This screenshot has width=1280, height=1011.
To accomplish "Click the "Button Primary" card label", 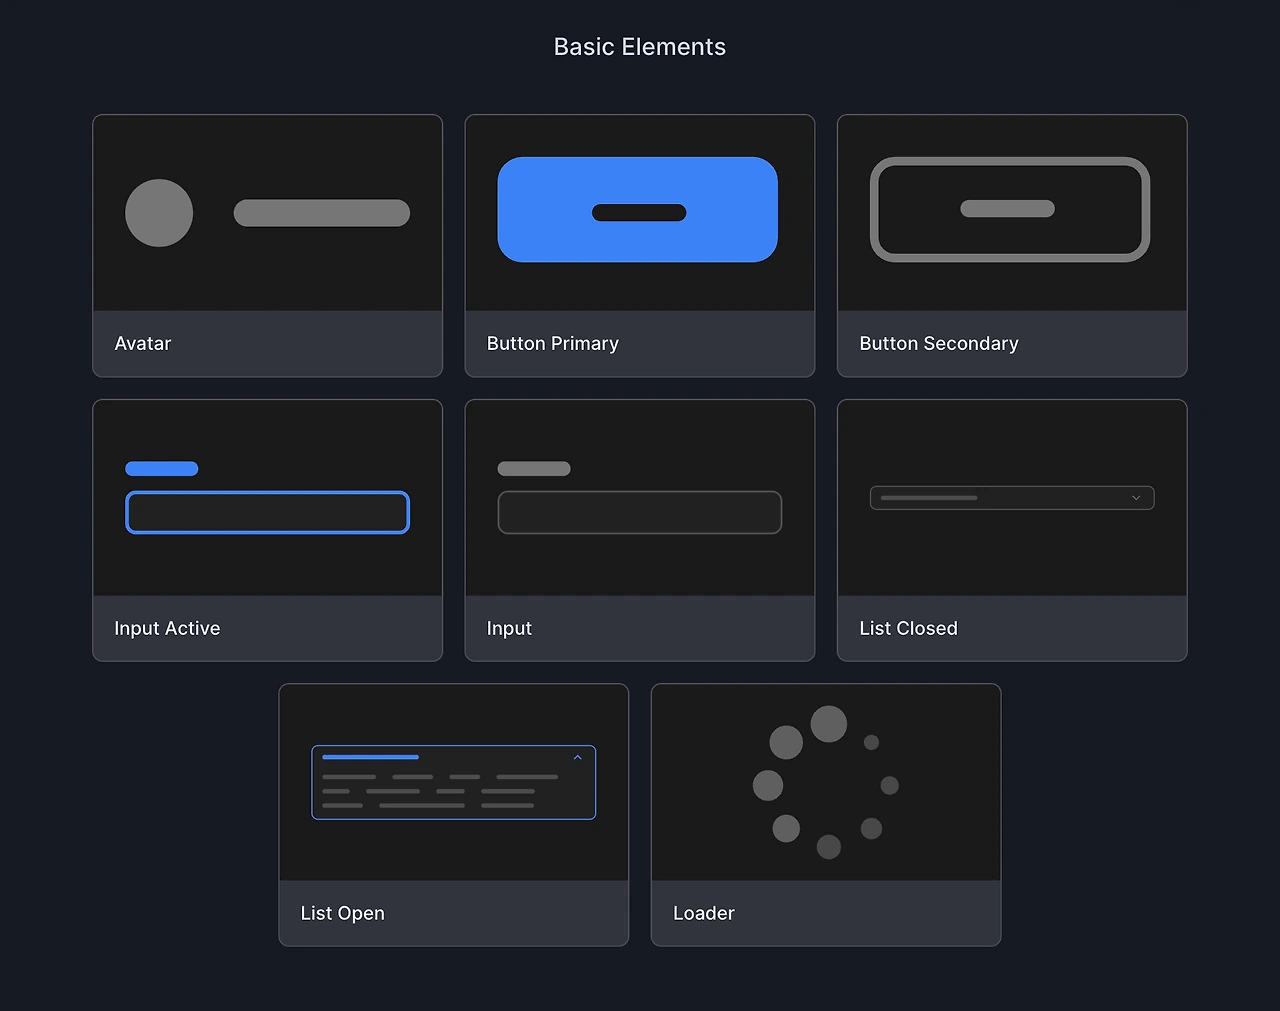I will pos(553,343).
